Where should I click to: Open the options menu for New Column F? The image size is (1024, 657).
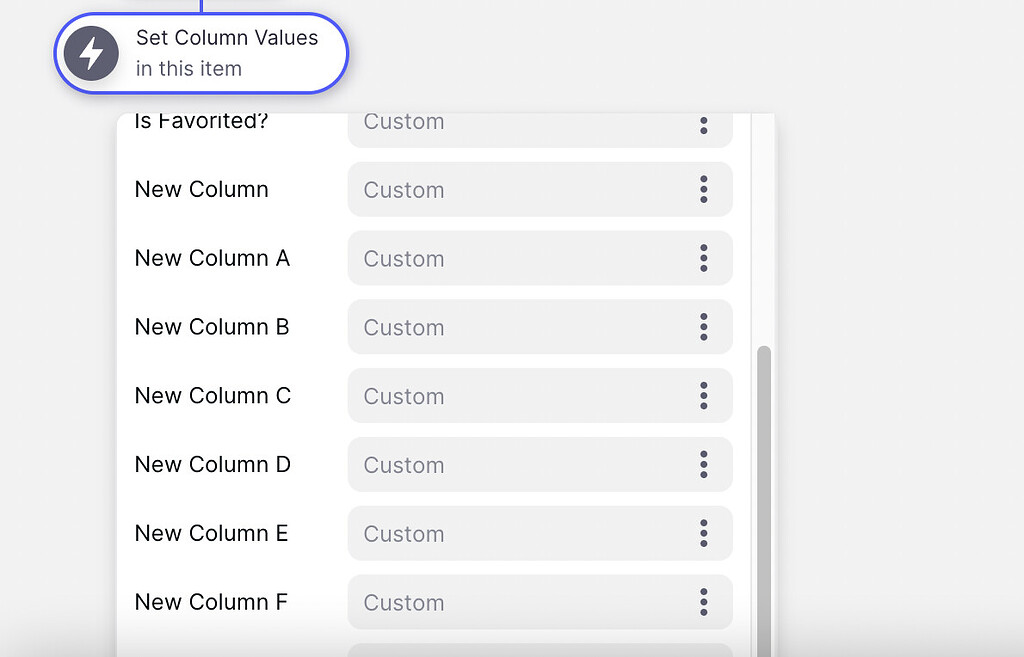pyautogui.click(x=703, y=602)
